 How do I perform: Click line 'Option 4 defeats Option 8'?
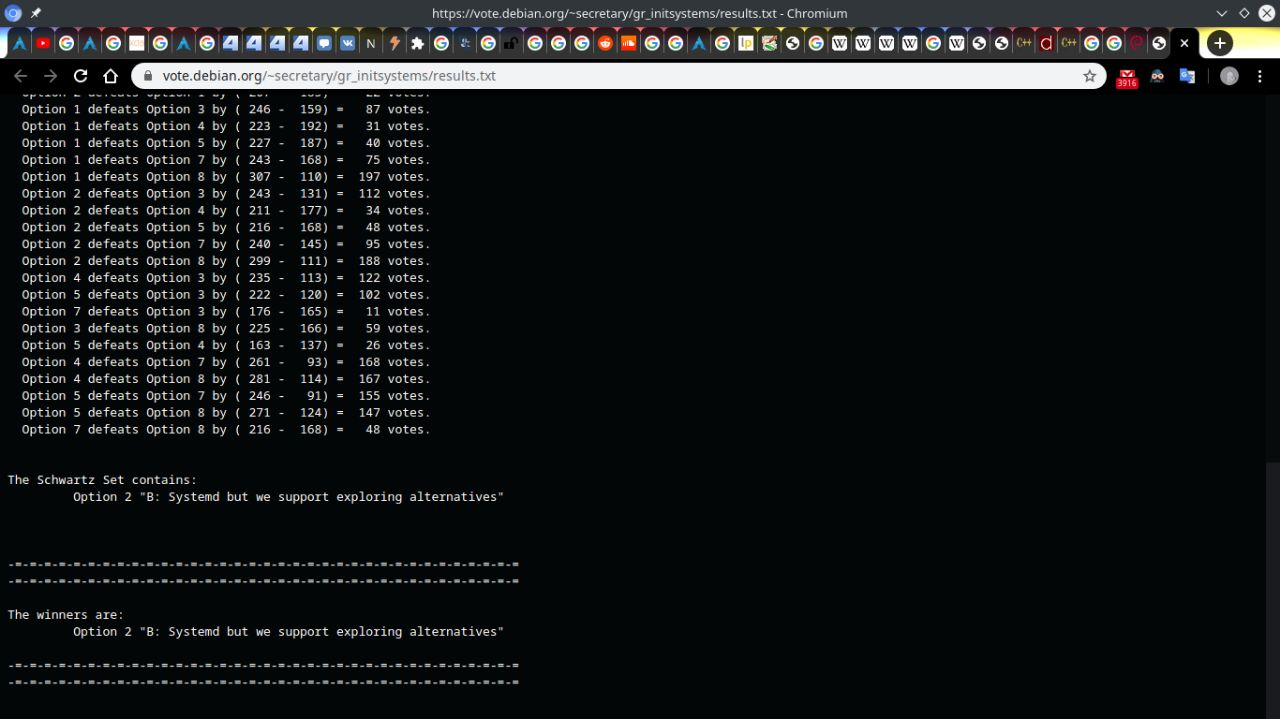click(226, 379)
